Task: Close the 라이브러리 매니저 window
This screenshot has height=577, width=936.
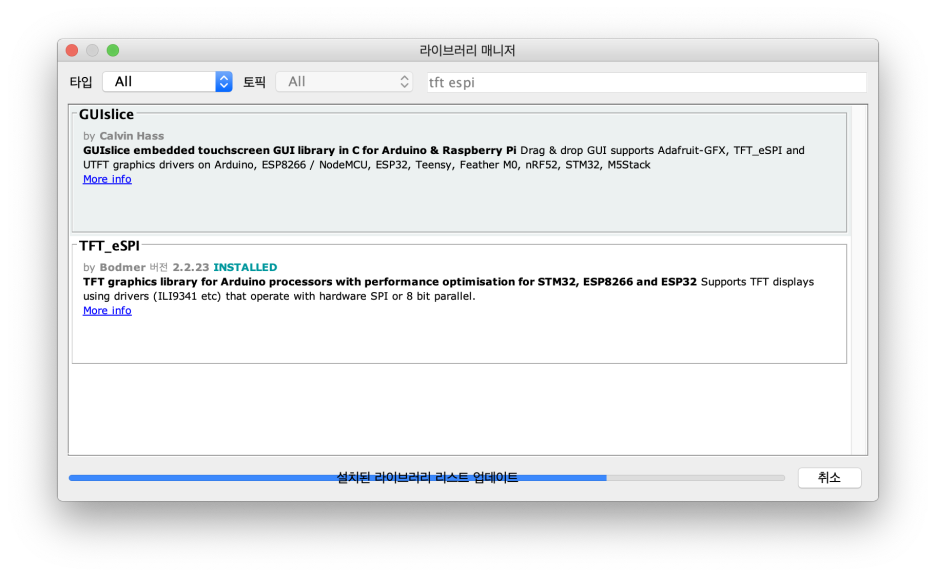Action: 72,50
